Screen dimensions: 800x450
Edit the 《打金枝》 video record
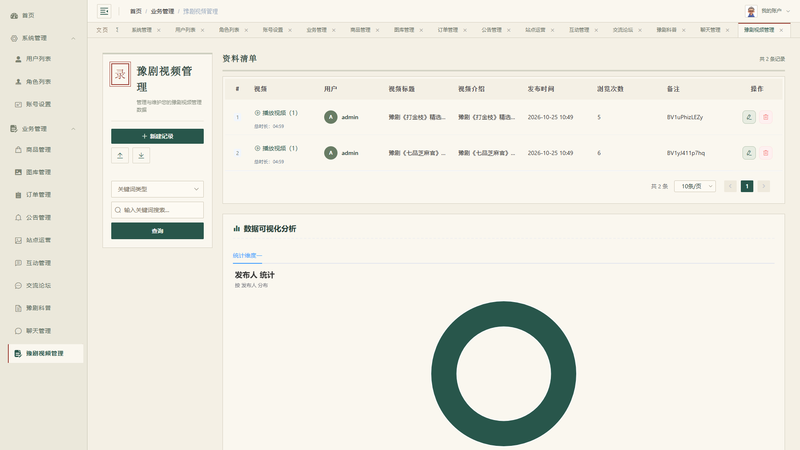(749, 117)
